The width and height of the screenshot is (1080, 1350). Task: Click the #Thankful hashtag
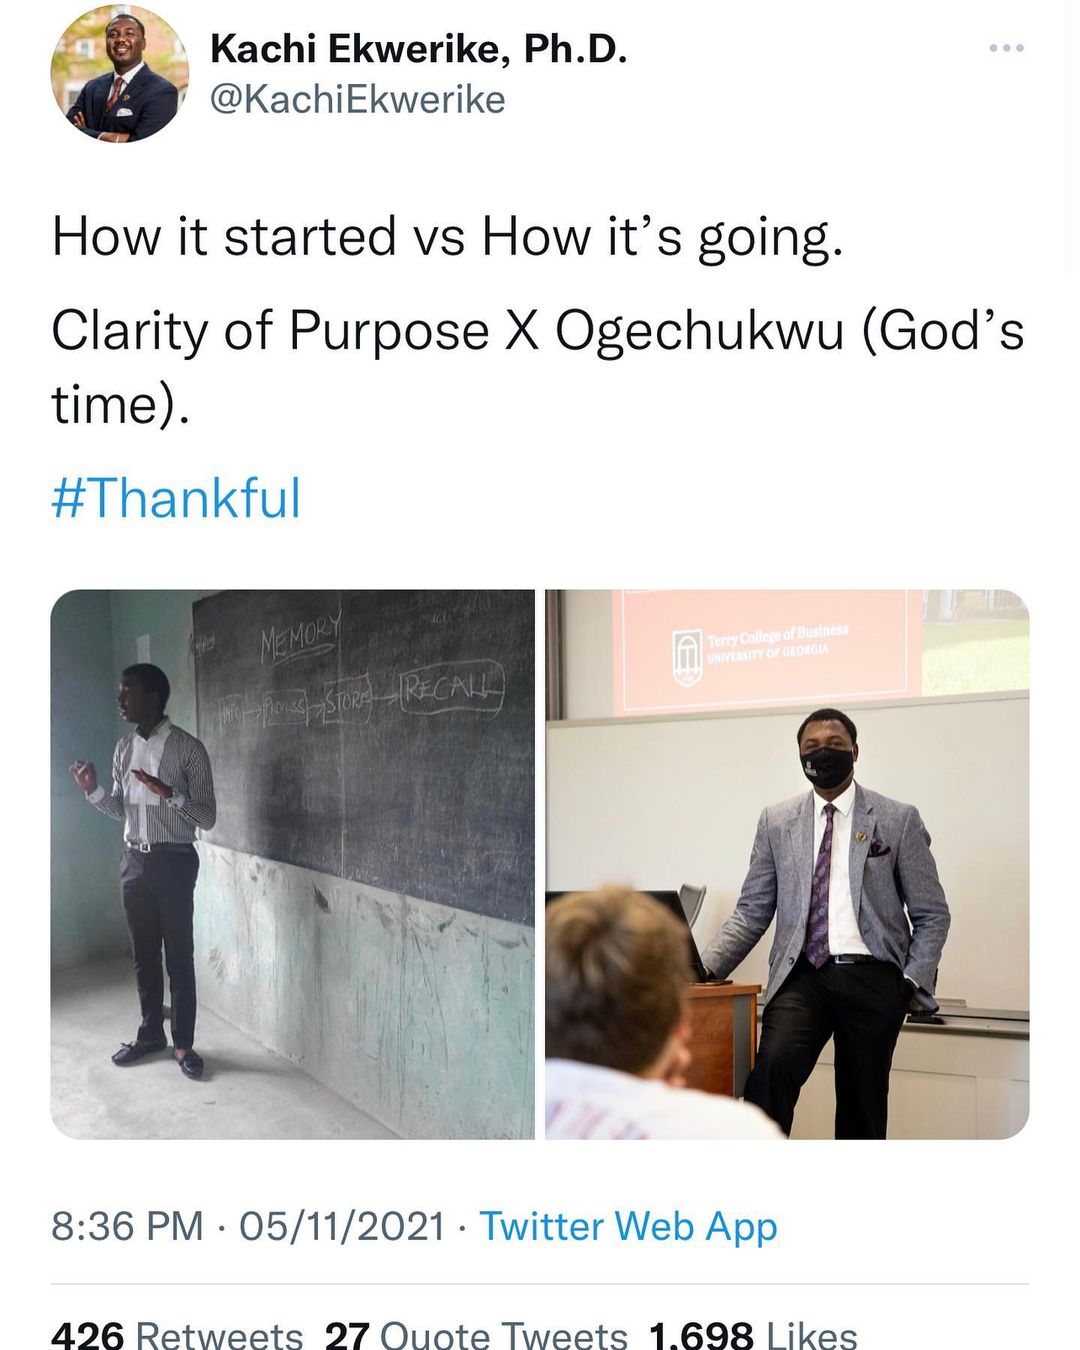tap(176, 498)
